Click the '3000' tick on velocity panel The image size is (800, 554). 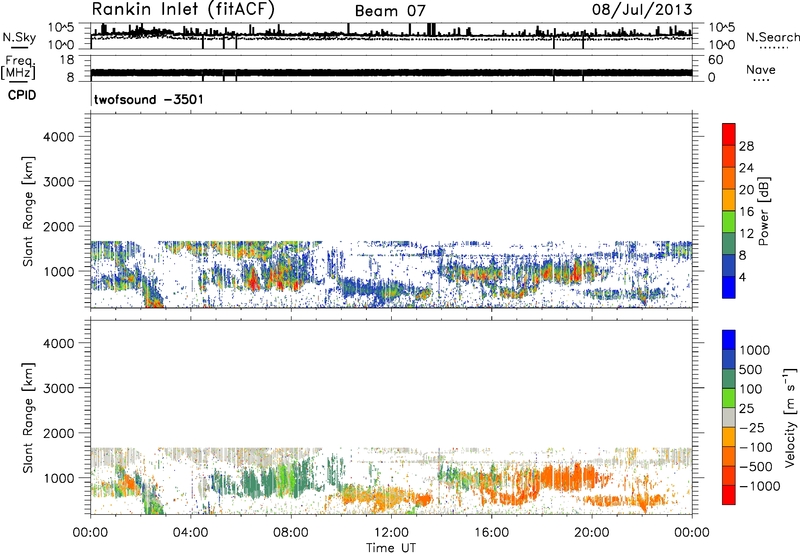click(x=58, y=388)
